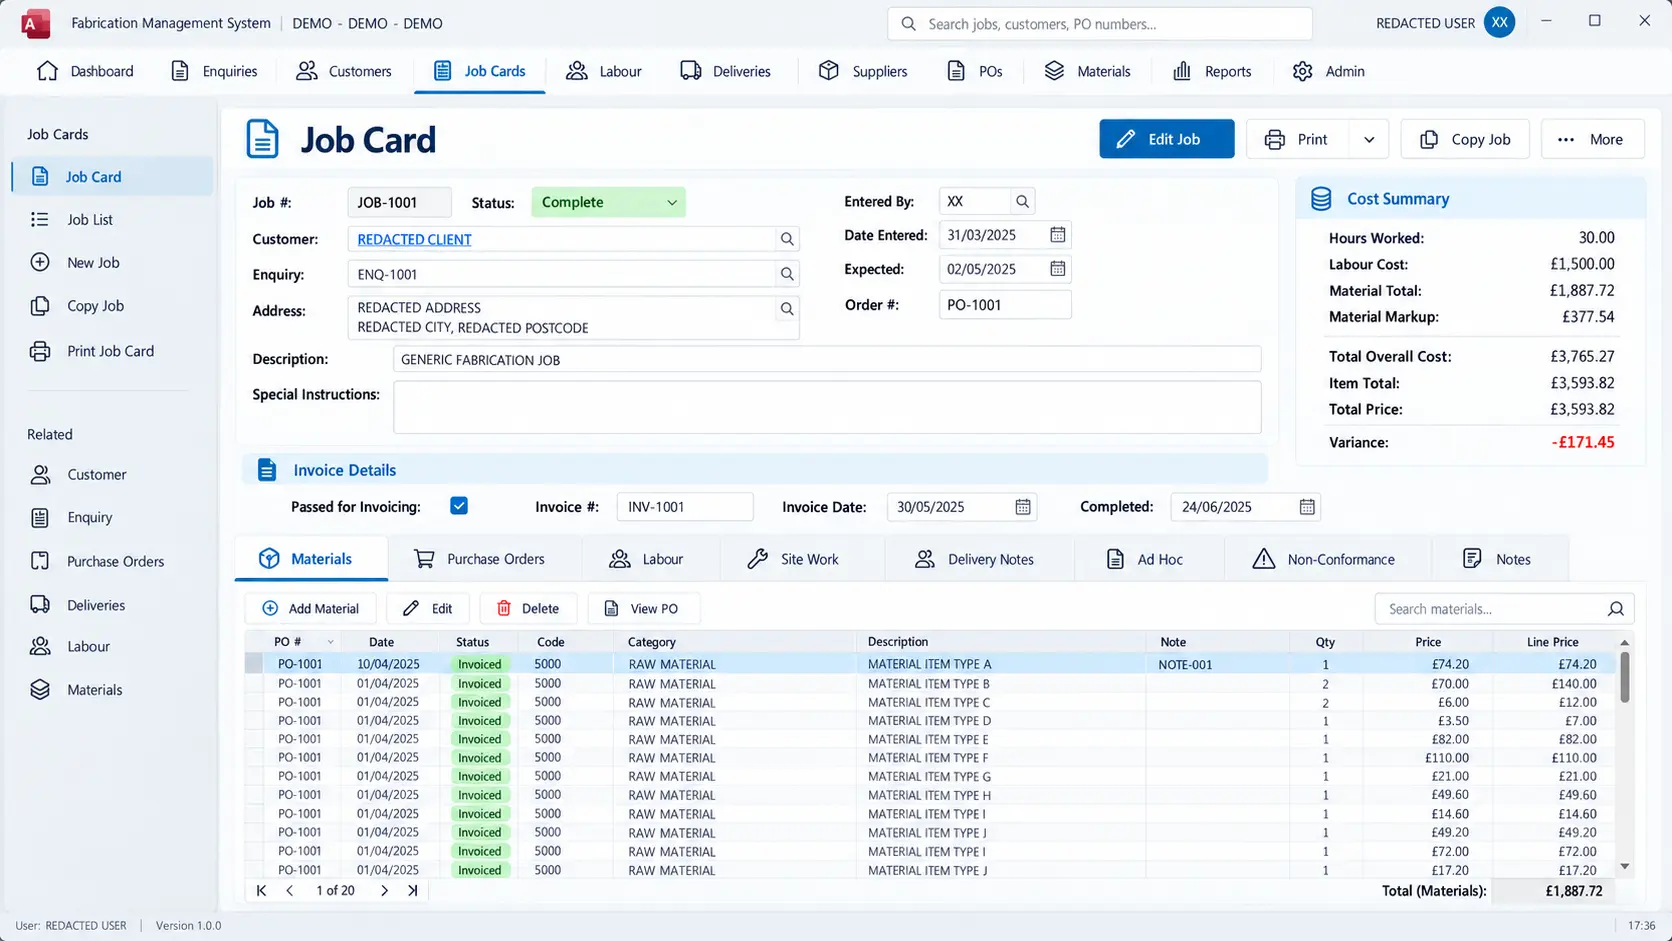This screenshot has width=1672, height=941.
Task: Click Related Enquiry icon in sidebar
Action: [40, 517]
